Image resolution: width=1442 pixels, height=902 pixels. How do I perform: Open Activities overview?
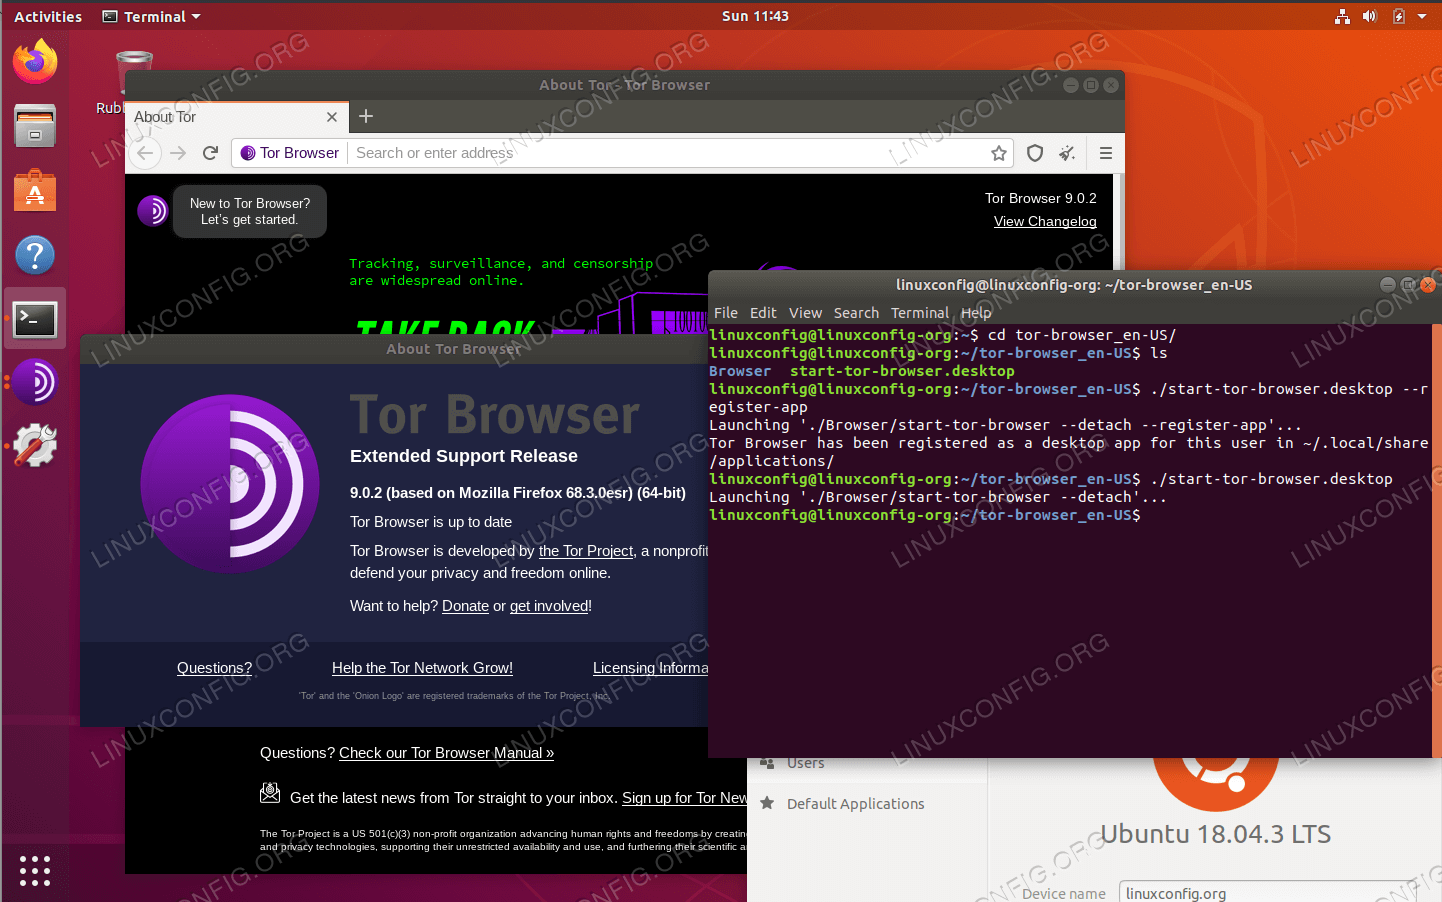(48, 16)
